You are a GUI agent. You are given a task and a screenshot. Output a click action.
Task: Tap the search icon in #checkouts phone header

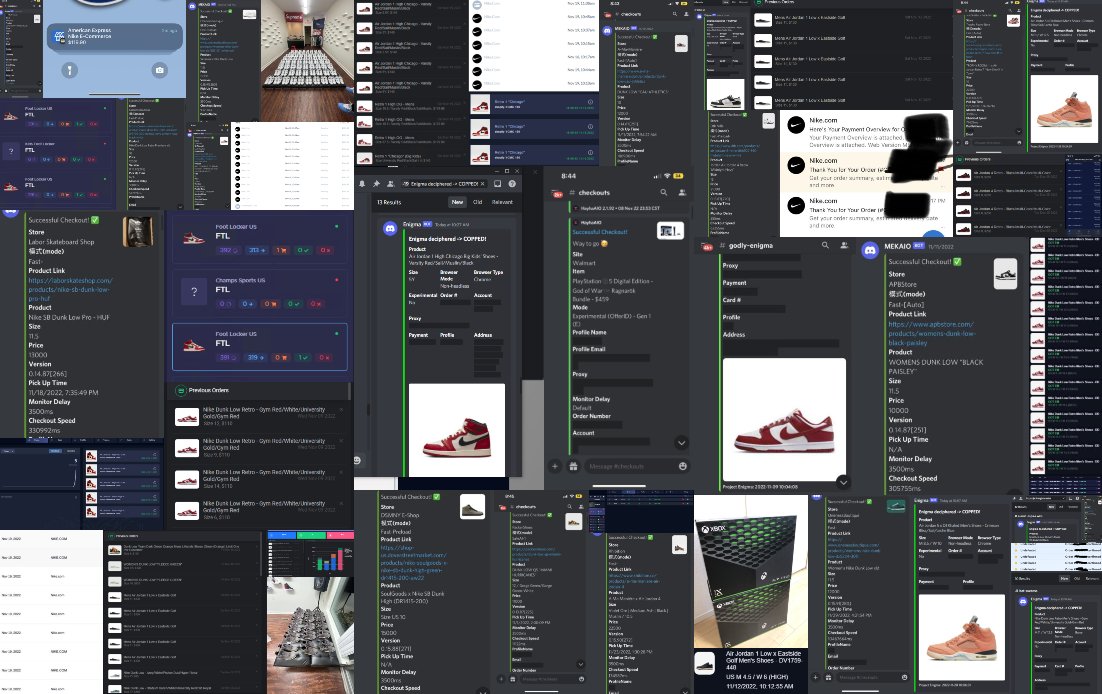point(663,192)
